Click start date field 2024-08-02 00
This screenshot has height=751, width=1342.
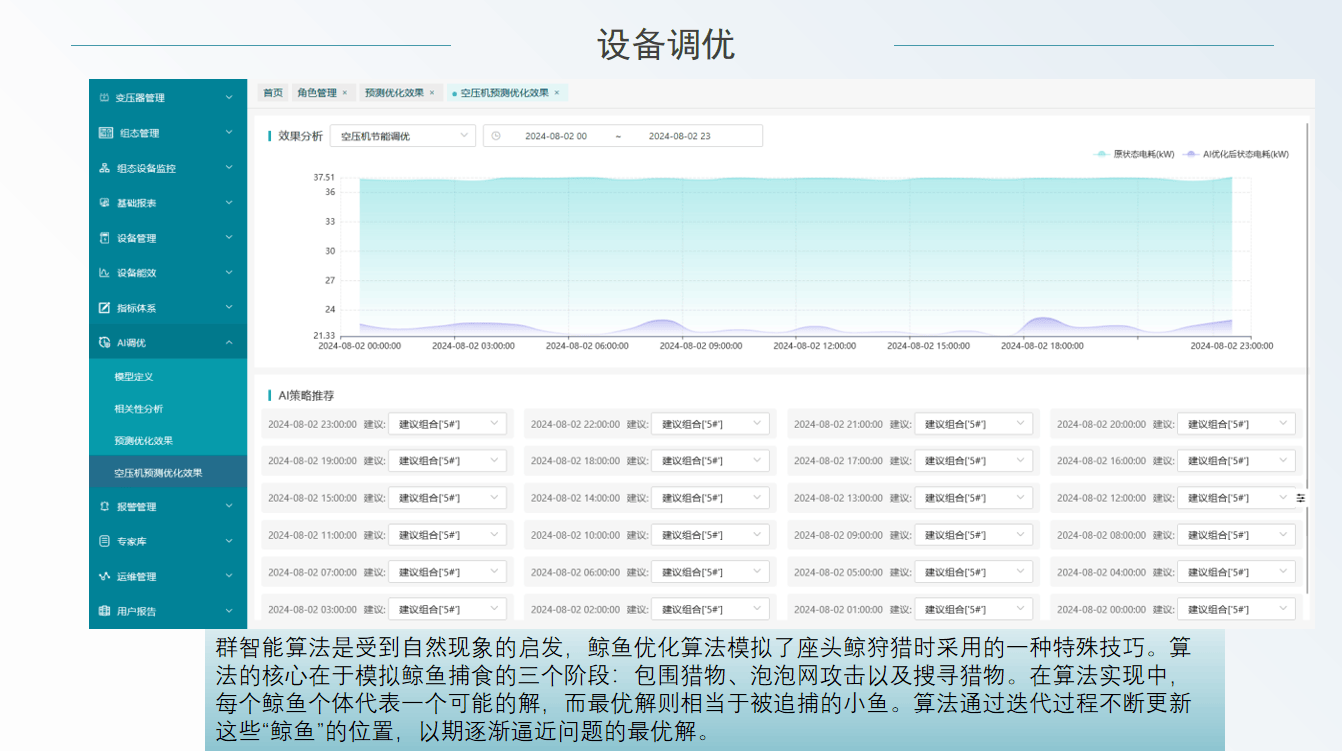[x=556, y=136]
